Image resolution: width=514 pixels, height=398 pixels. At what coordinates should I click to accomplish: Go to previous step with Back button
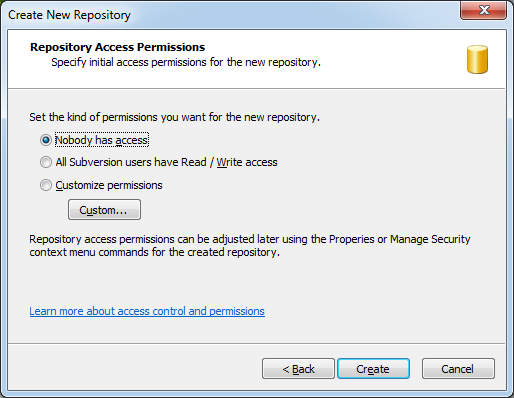(298, 369)
